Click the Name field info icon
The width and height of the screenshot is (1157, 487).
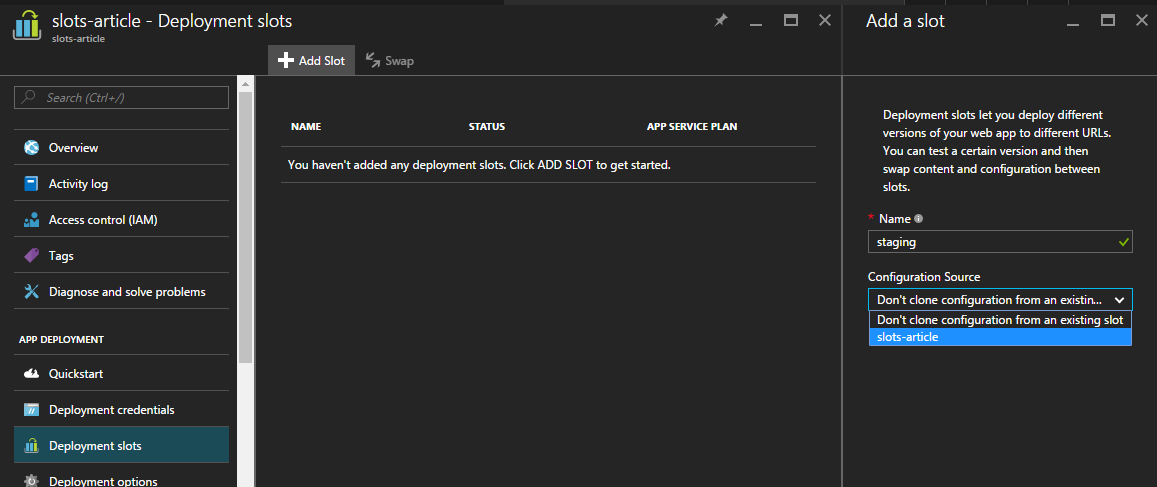click(x=919, y=219)
